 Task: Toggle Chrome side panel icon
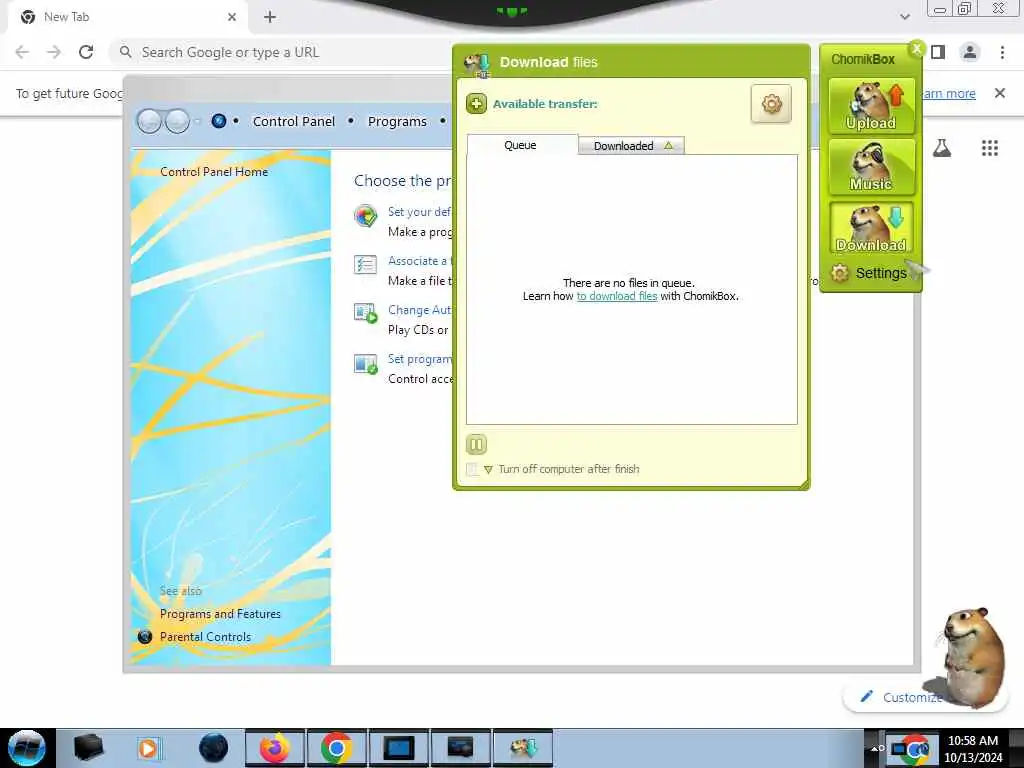(938, 52)
